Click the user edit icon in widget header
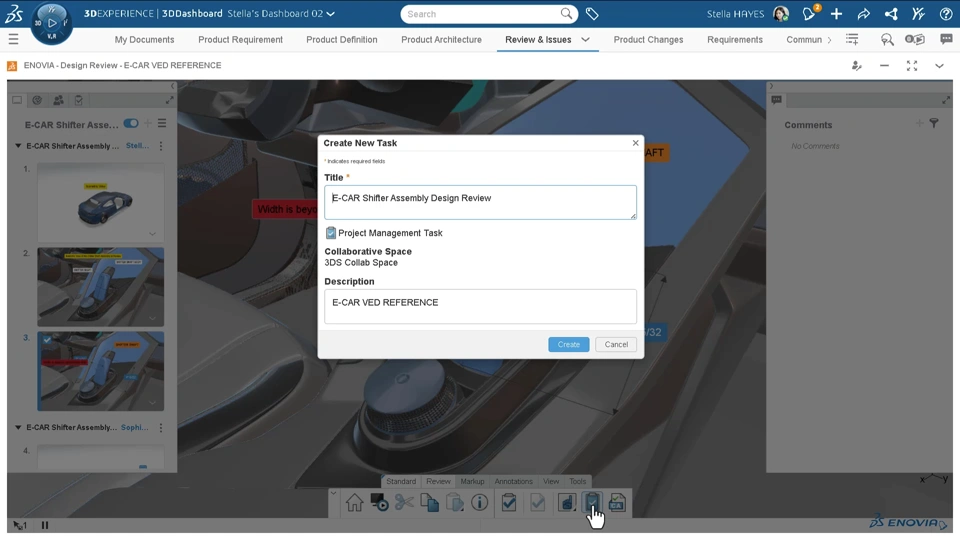This screenshot has width=960, height=540. click(x=857, y=66)
